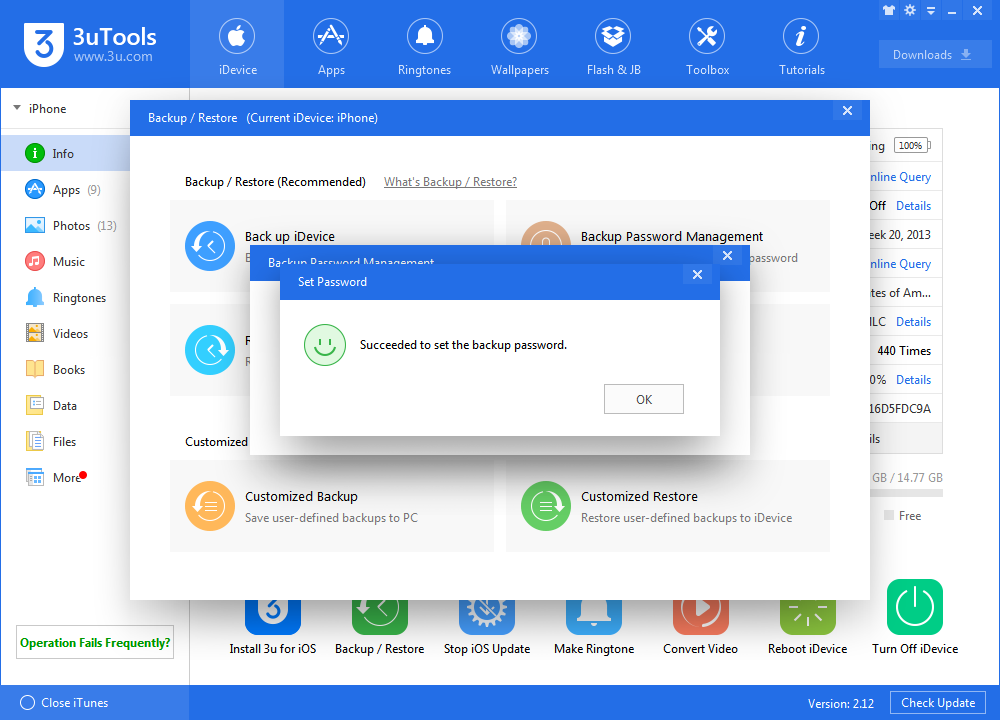Click Details link next to Off

(913, 205)
